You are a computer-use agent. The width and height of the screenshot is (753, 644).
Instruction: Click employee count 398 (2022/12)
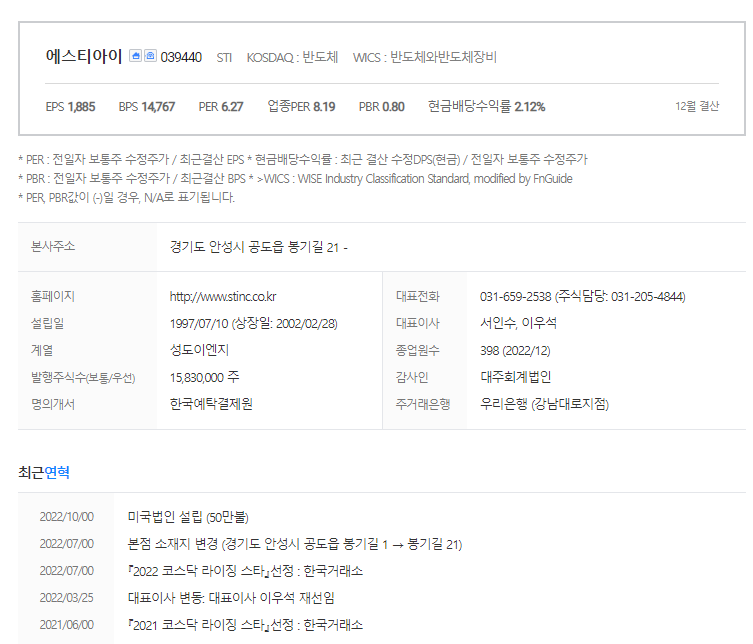[515, 351]
